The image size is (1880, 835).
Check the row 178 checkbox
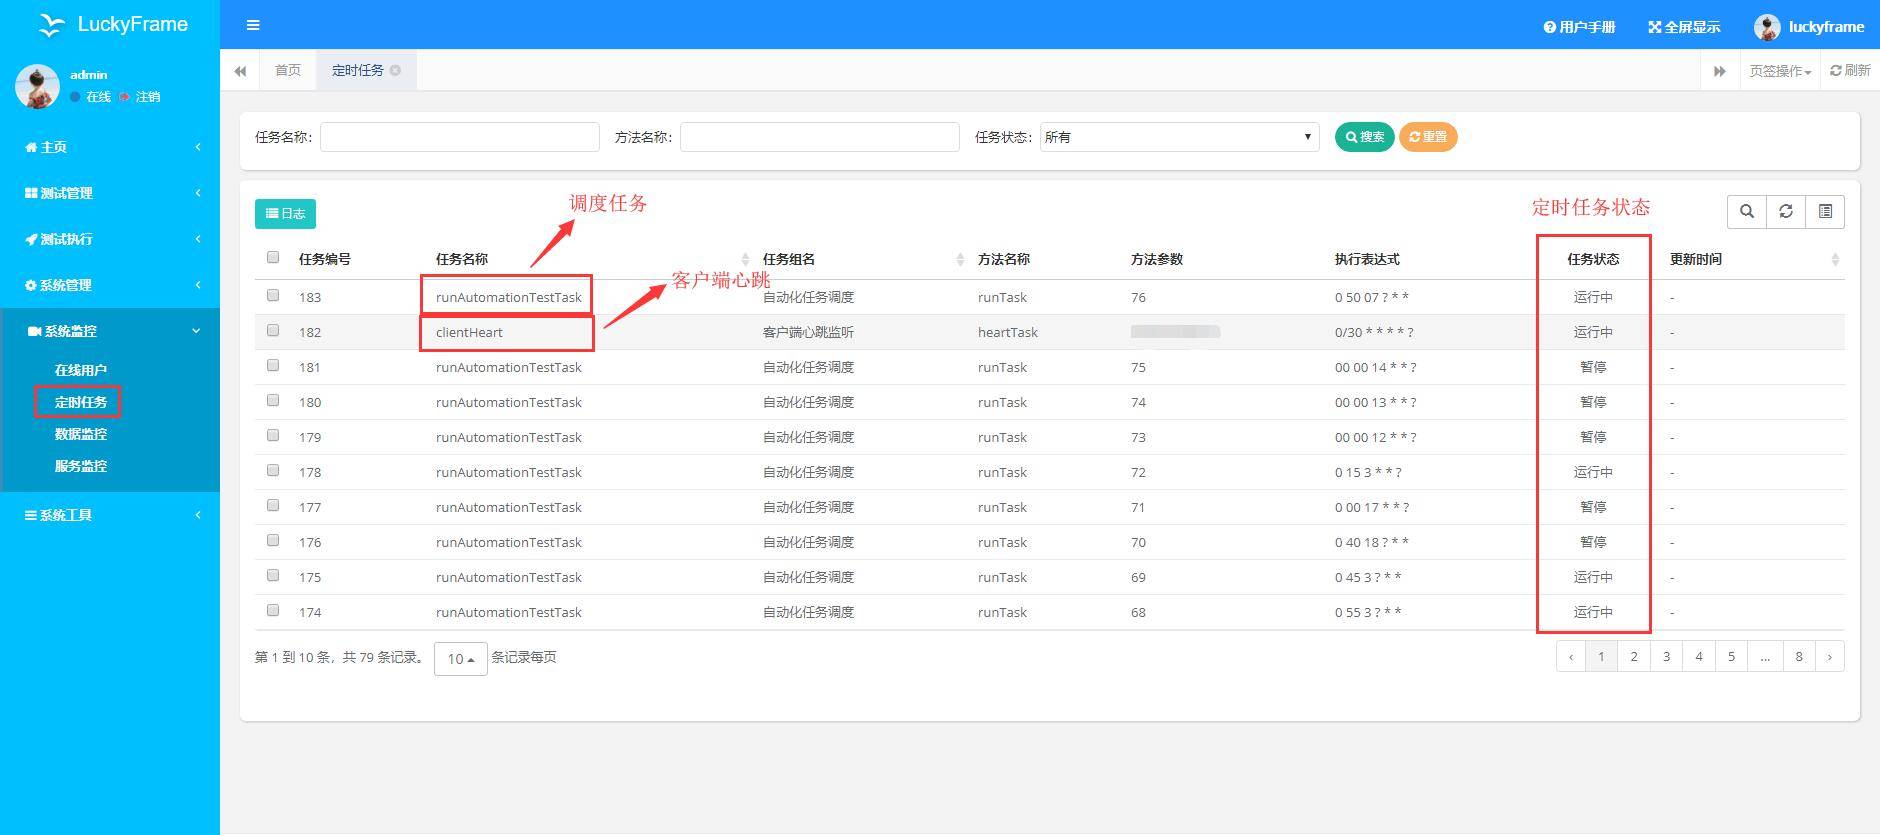point(273,470)
